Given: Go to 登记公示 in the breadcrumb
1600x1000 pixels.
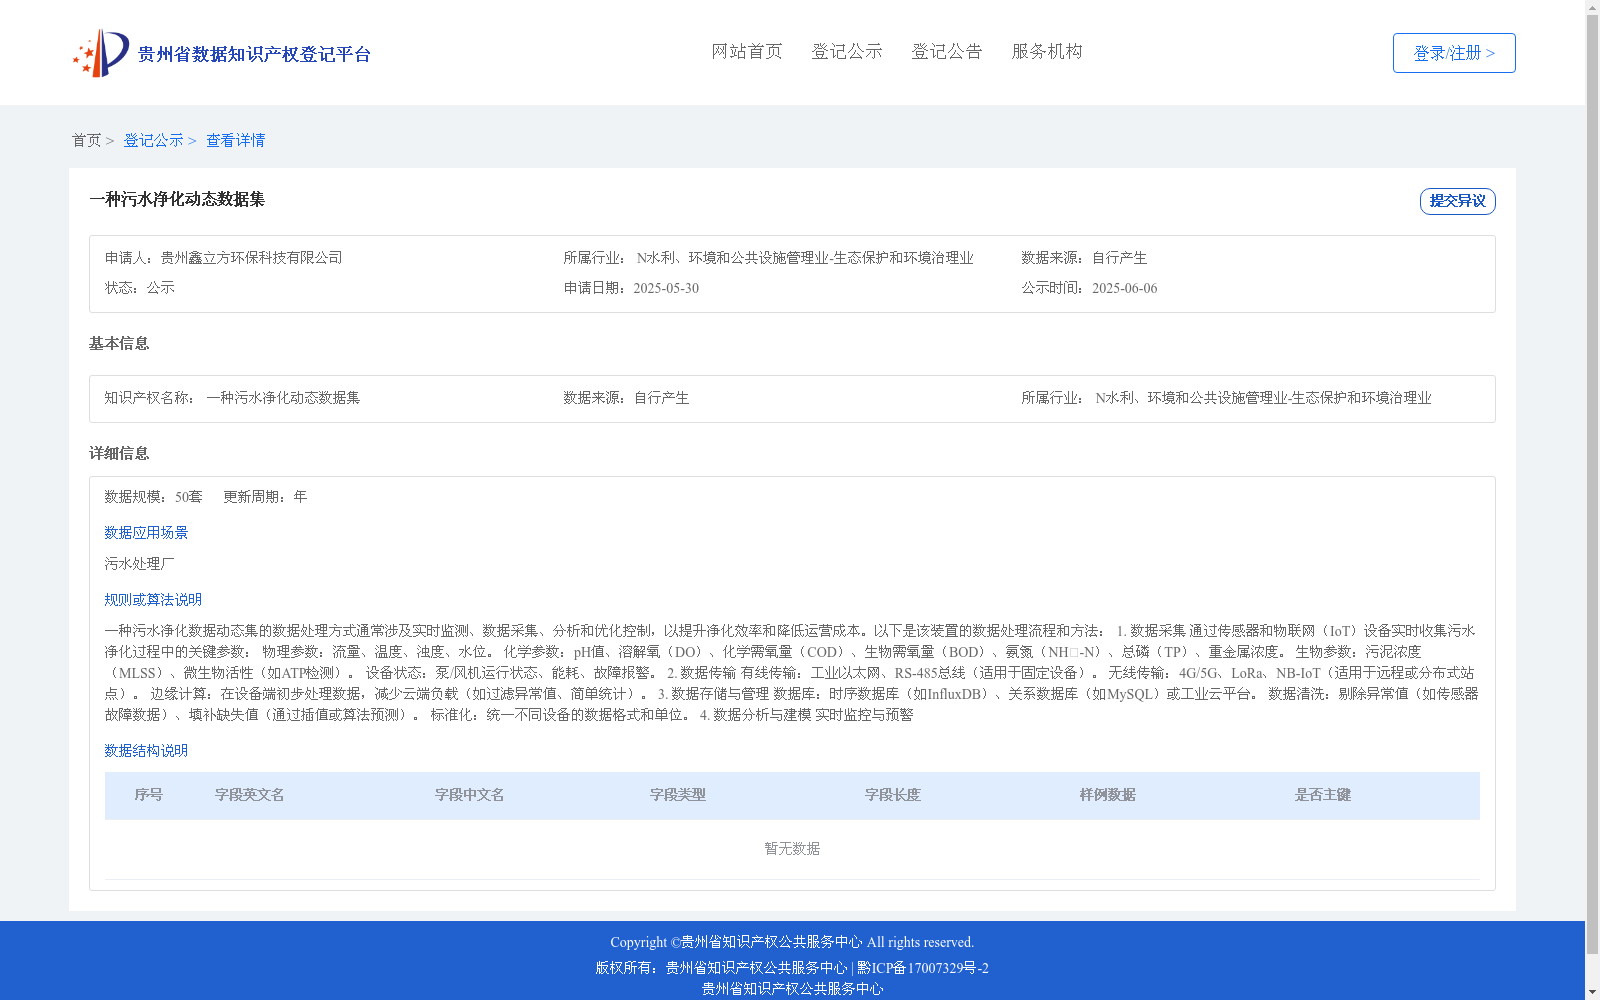Looking at the screenshot, I should coord(153,140).
